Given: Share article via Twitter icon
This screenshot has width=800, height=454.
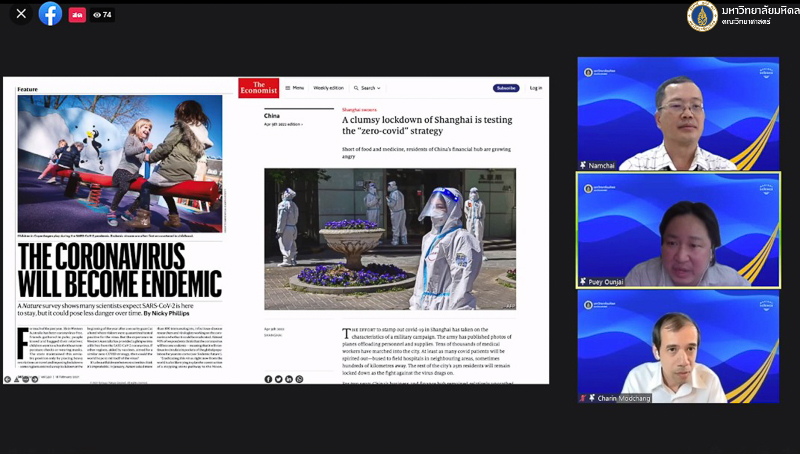Looking at the screenshot, I should pyautogui.click(x=278, y=379).
